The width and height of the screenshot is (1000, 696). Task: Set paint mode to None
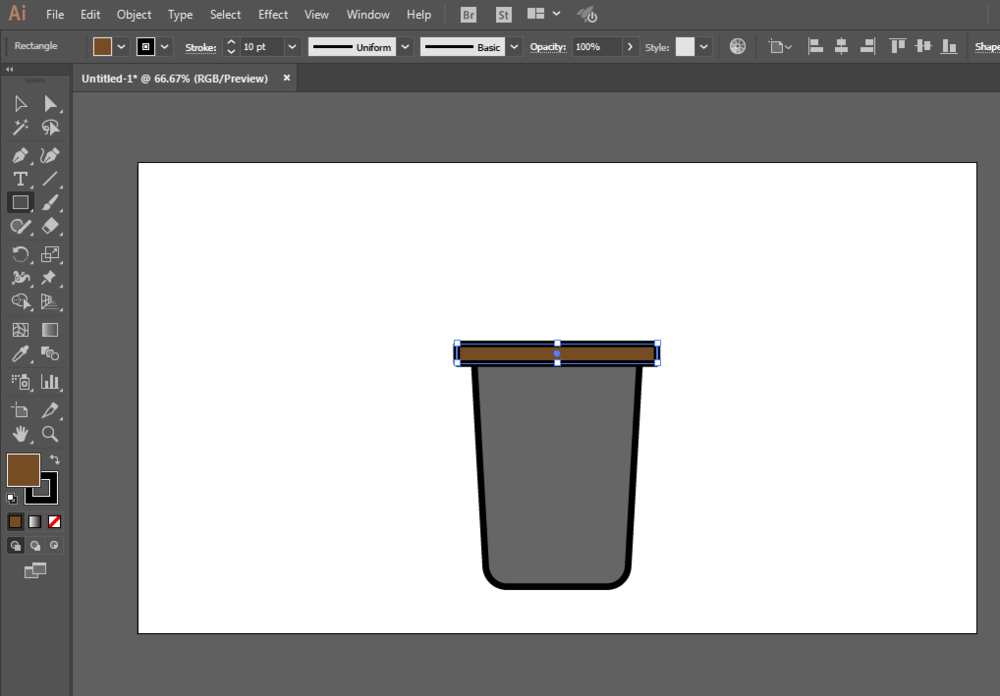pos(55,521)
